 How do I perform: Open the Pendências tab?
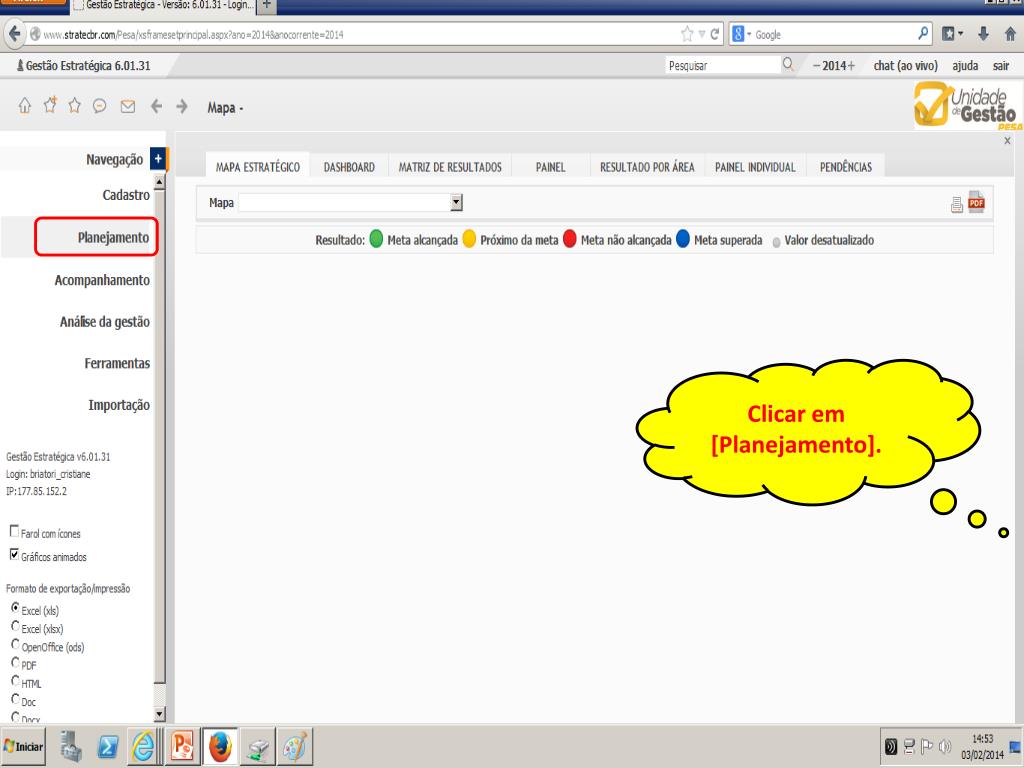pos(846,167)
